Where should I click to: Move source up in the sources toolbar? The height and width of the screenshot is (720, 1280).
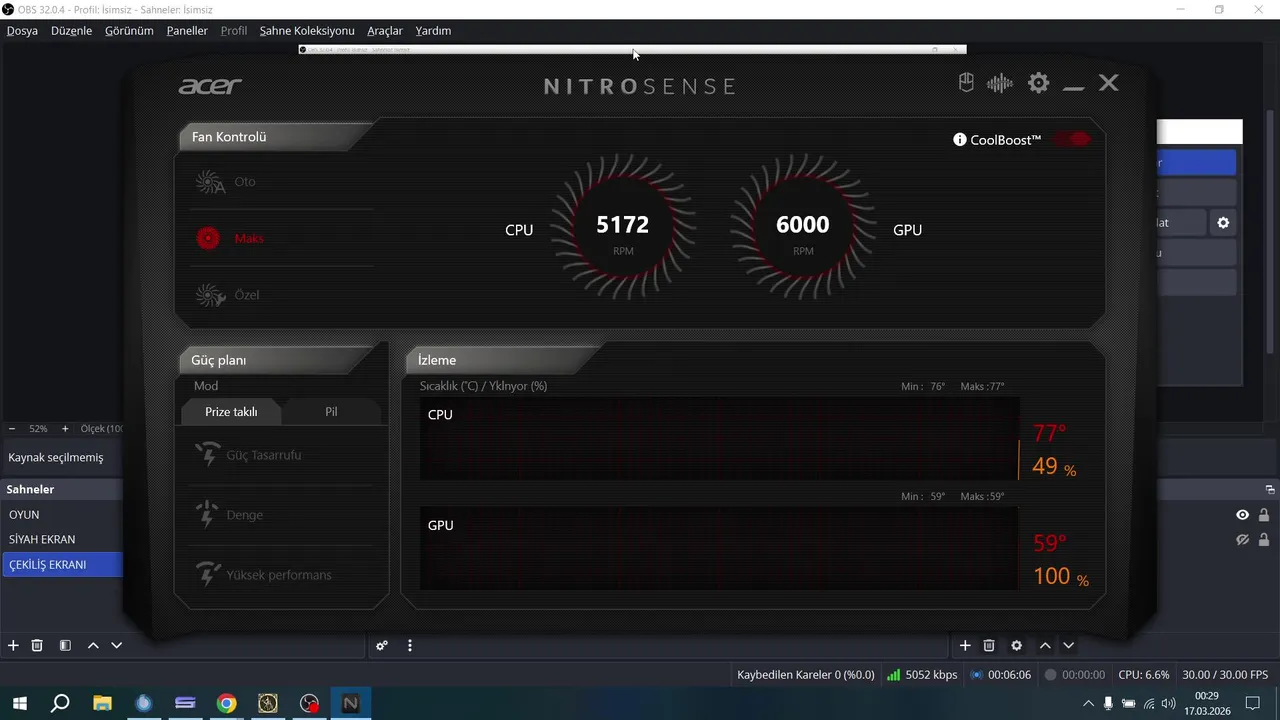1045,646
